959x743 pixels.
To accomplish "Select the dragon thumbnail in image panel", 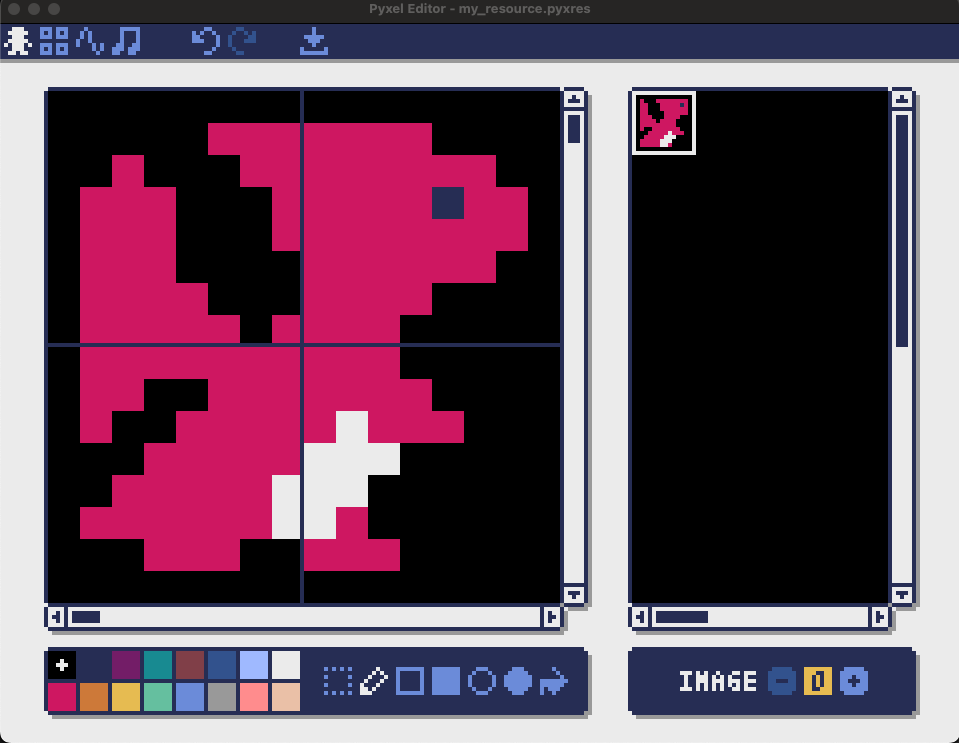I will (664, 123).
